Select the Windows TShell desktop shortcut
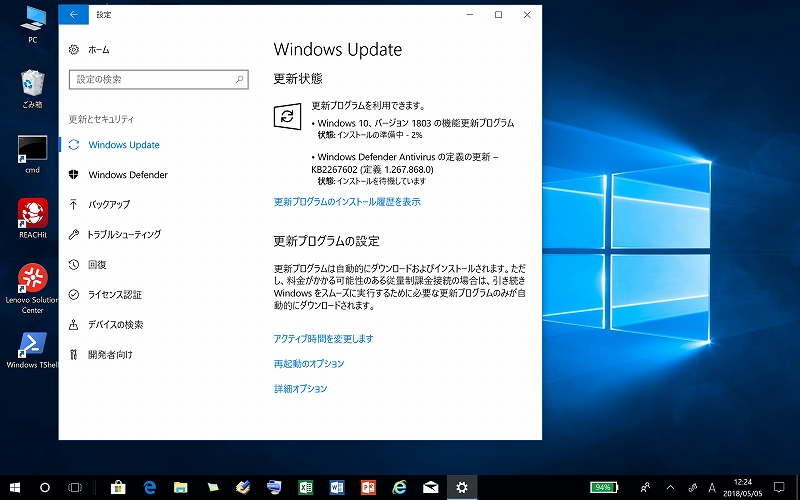 [x=33, y=350]
